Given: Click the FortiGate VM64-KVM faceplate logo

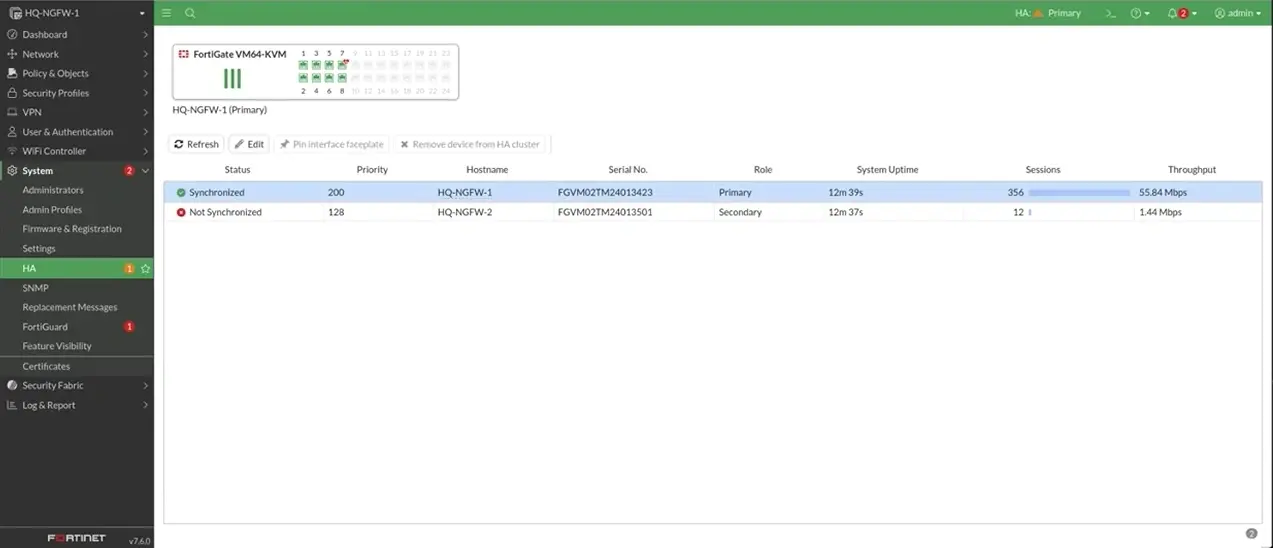Looking at the screenshot, I should (x=184, y=54).
